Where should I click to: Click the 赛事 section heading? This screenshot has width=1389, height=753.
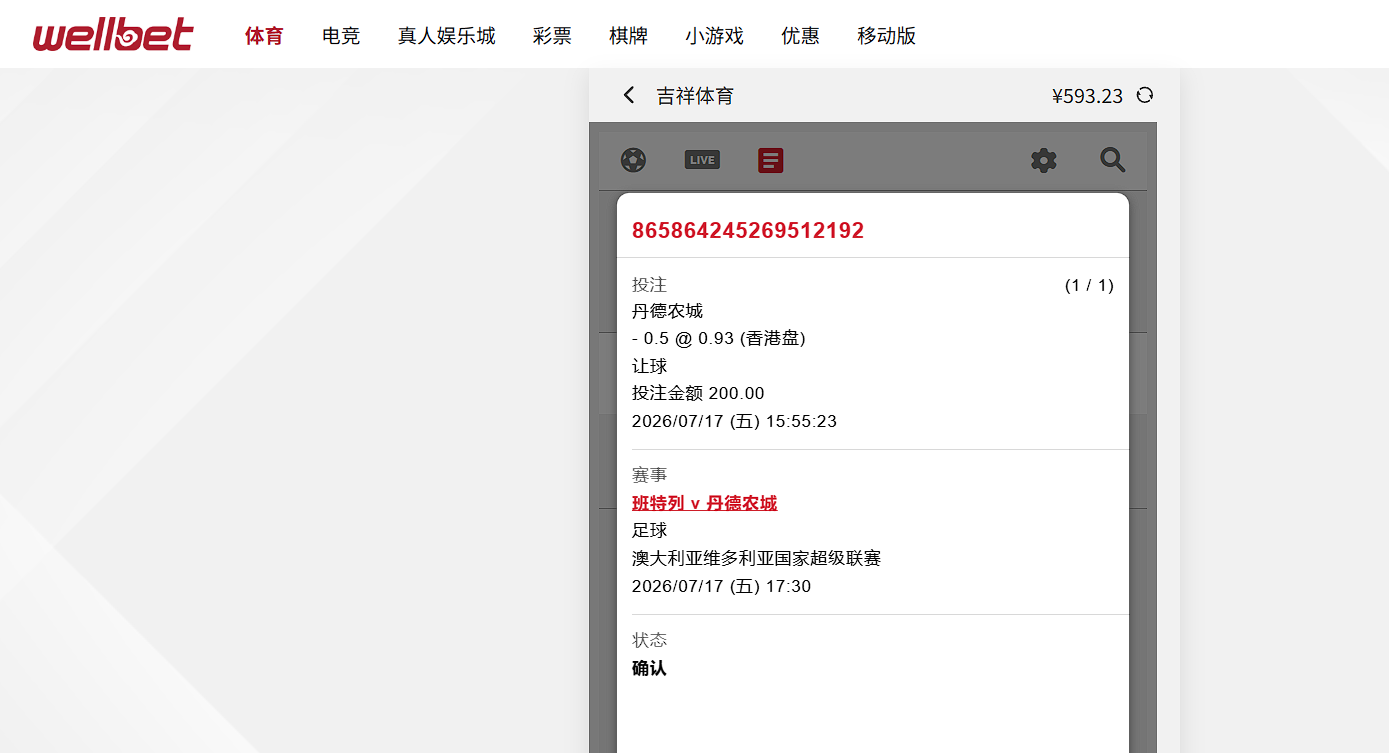pos(649,475)
